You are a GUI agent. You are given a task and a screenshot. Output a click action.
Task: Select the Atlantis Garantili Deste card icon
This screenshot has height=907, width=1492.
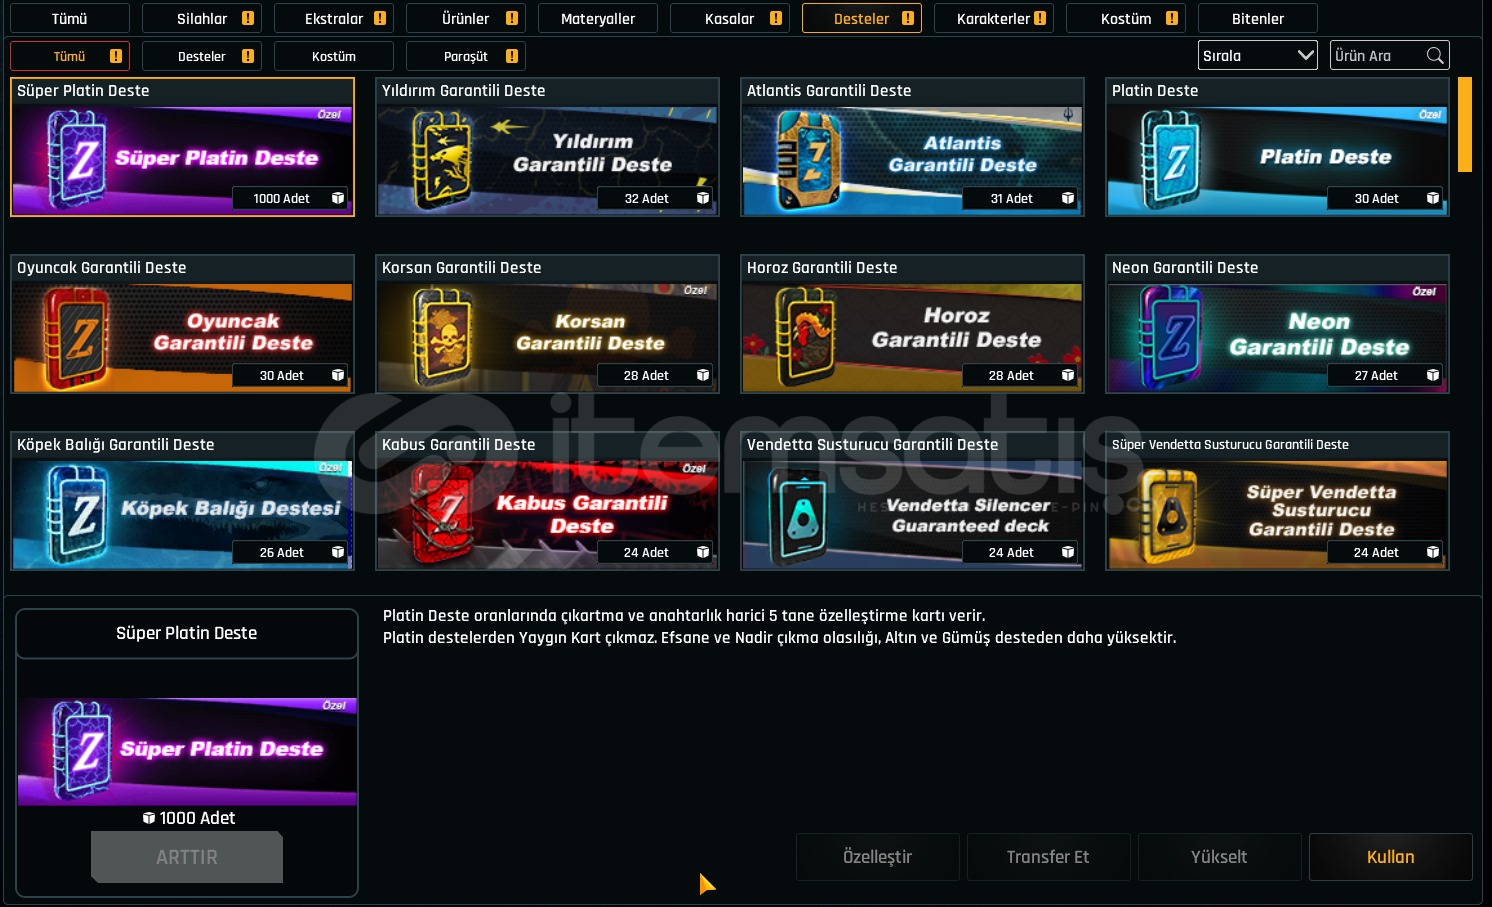[x=807, y=160]
